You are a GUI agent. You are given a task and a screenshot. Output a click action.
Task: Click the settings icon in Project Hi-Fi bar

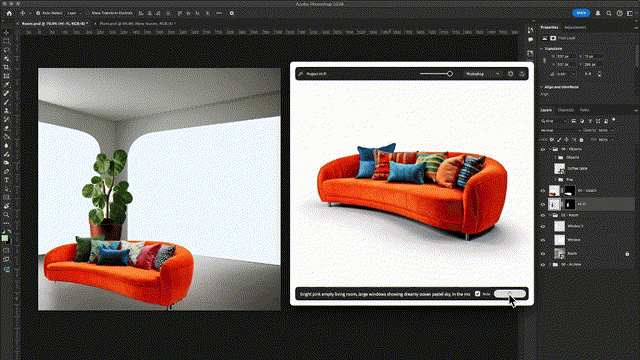coord(510,74)
